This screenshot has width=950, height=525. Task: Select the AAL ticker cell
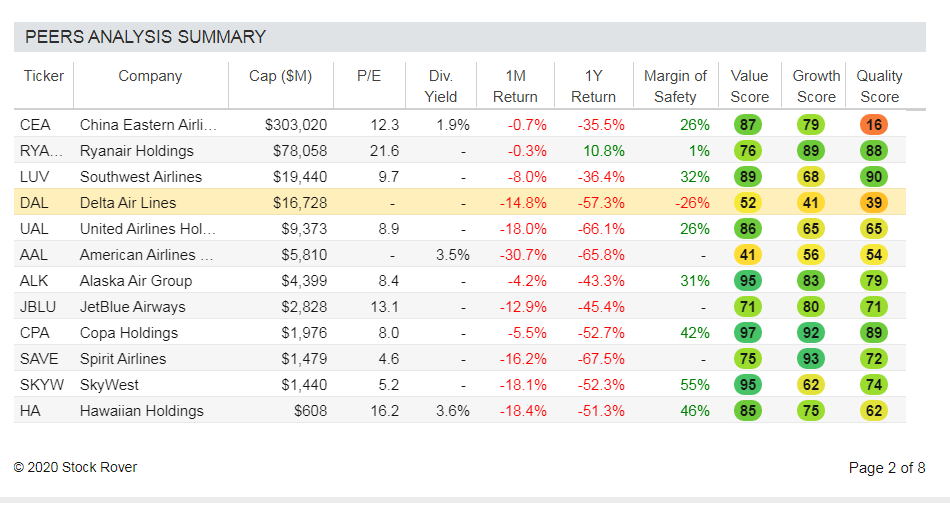point(33,255)
